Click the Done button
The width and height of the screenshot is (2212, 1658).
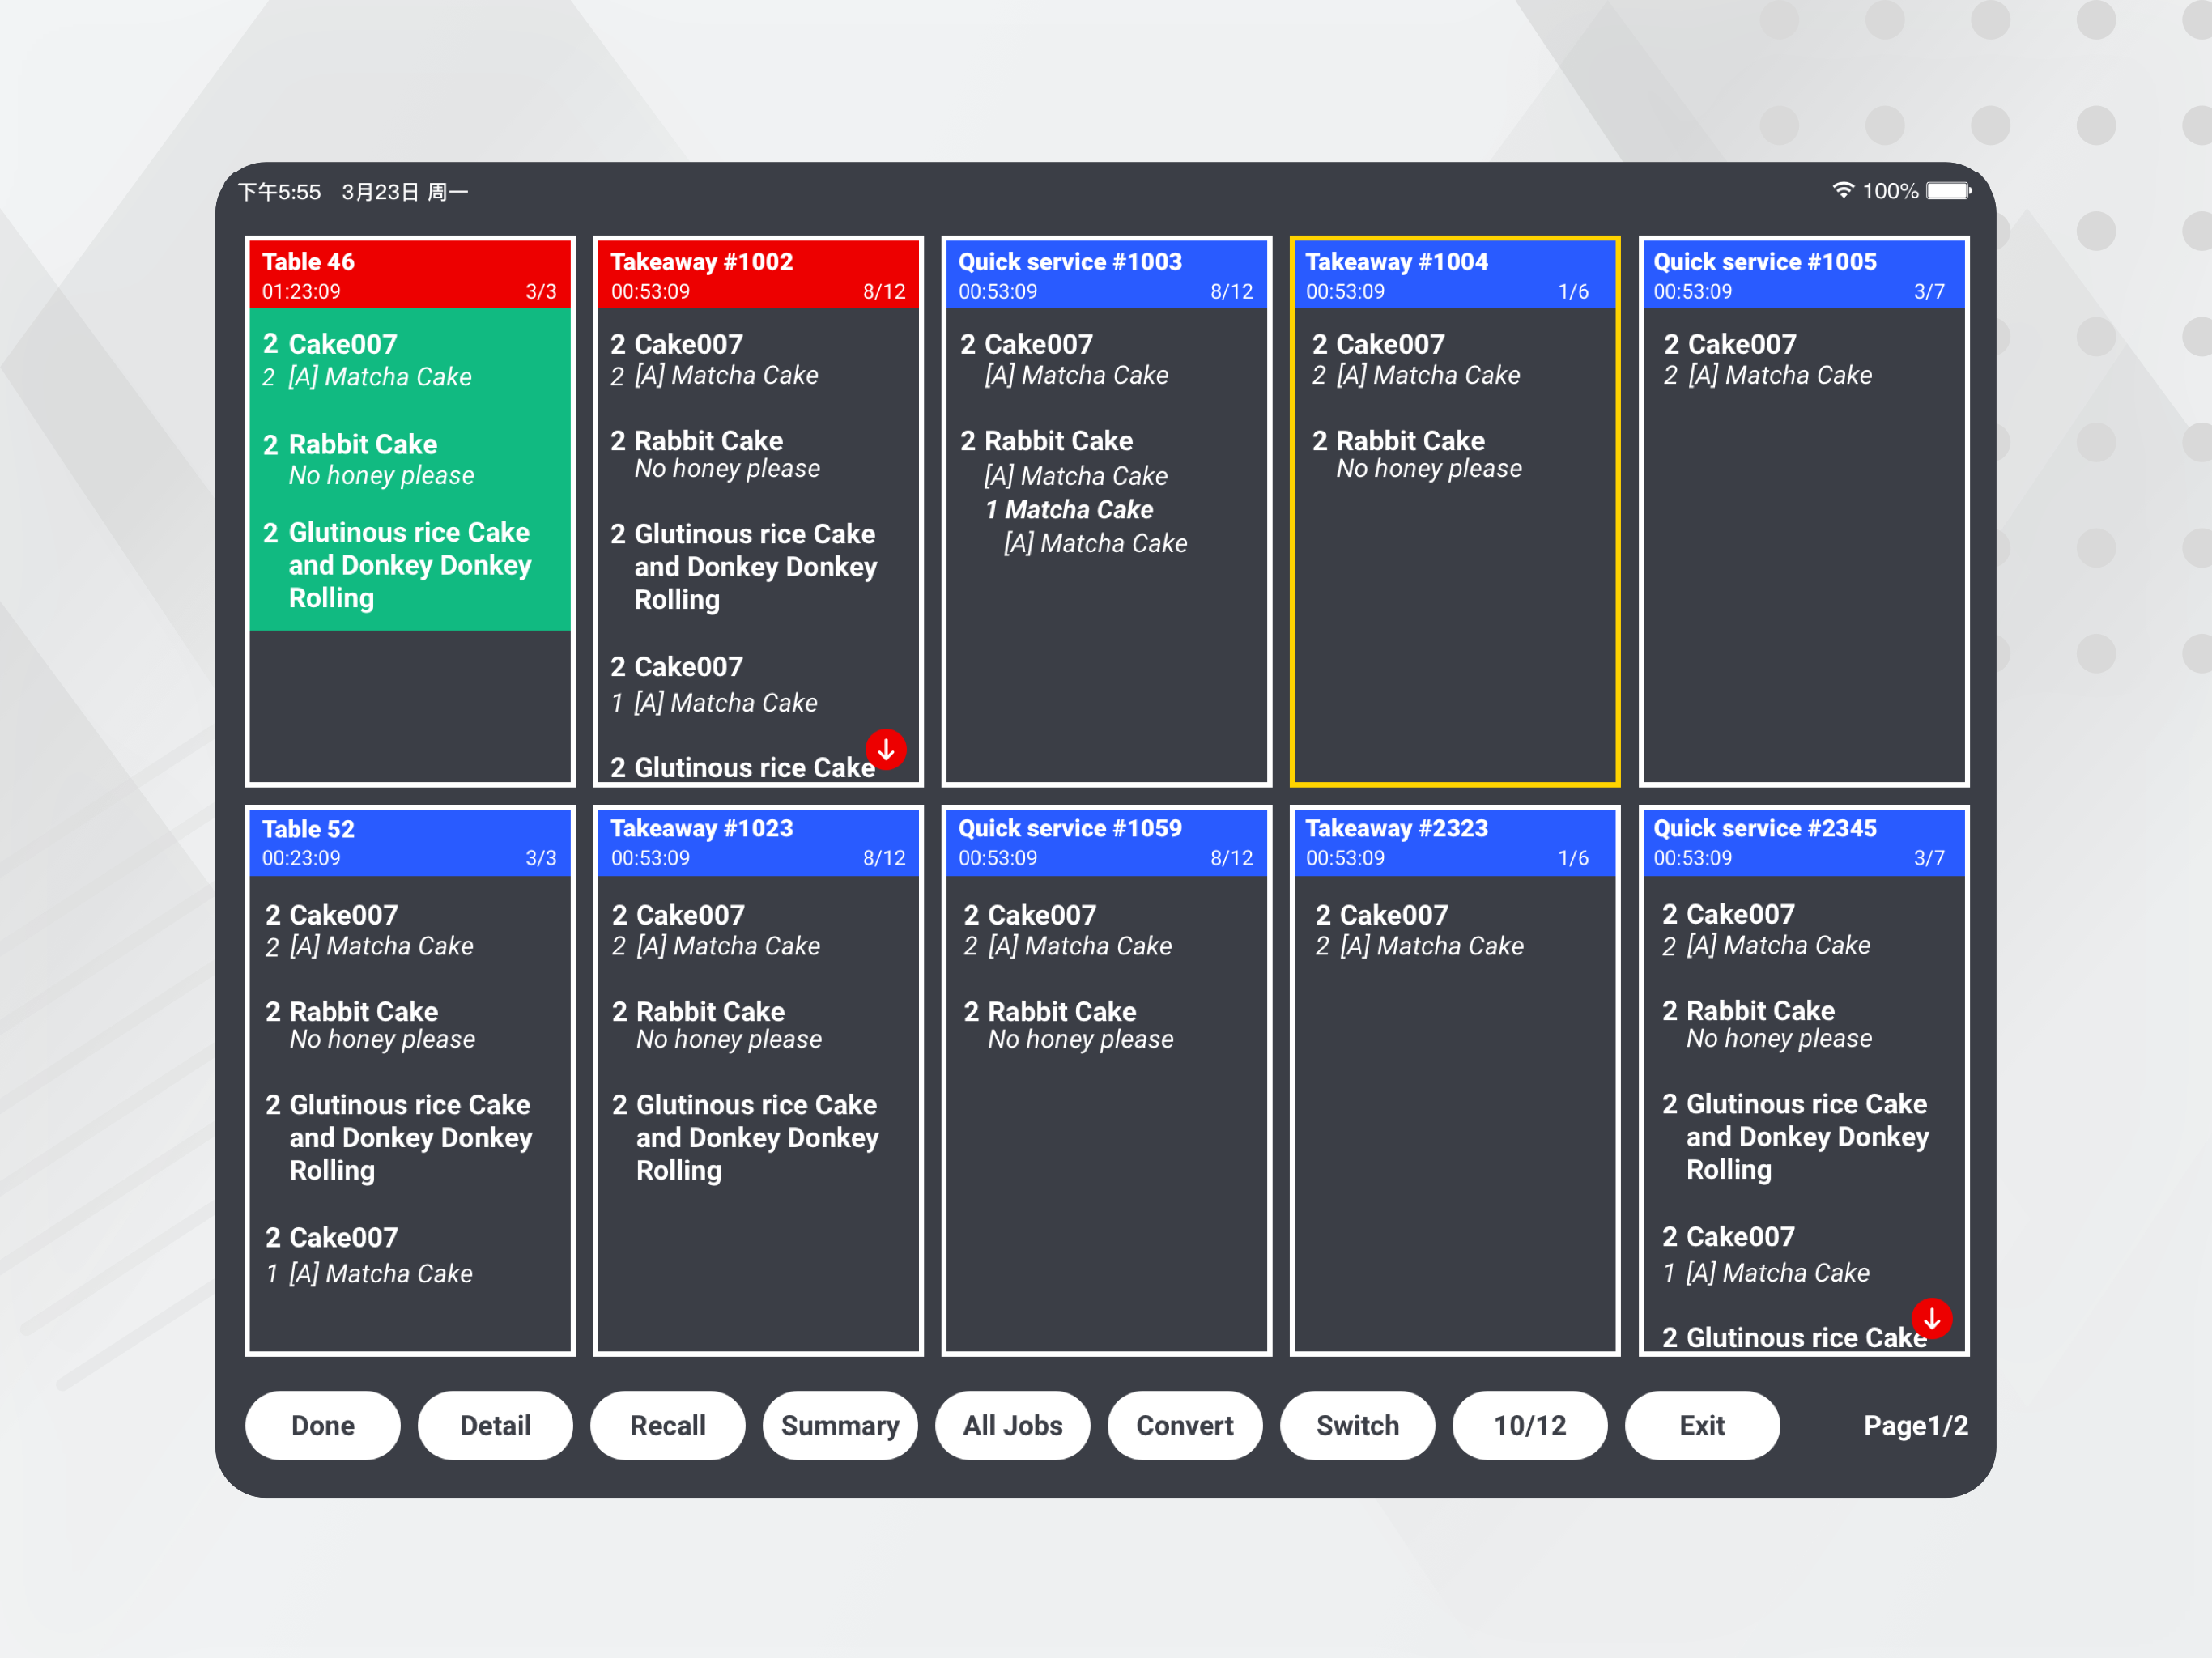(x=323, y=1425)
